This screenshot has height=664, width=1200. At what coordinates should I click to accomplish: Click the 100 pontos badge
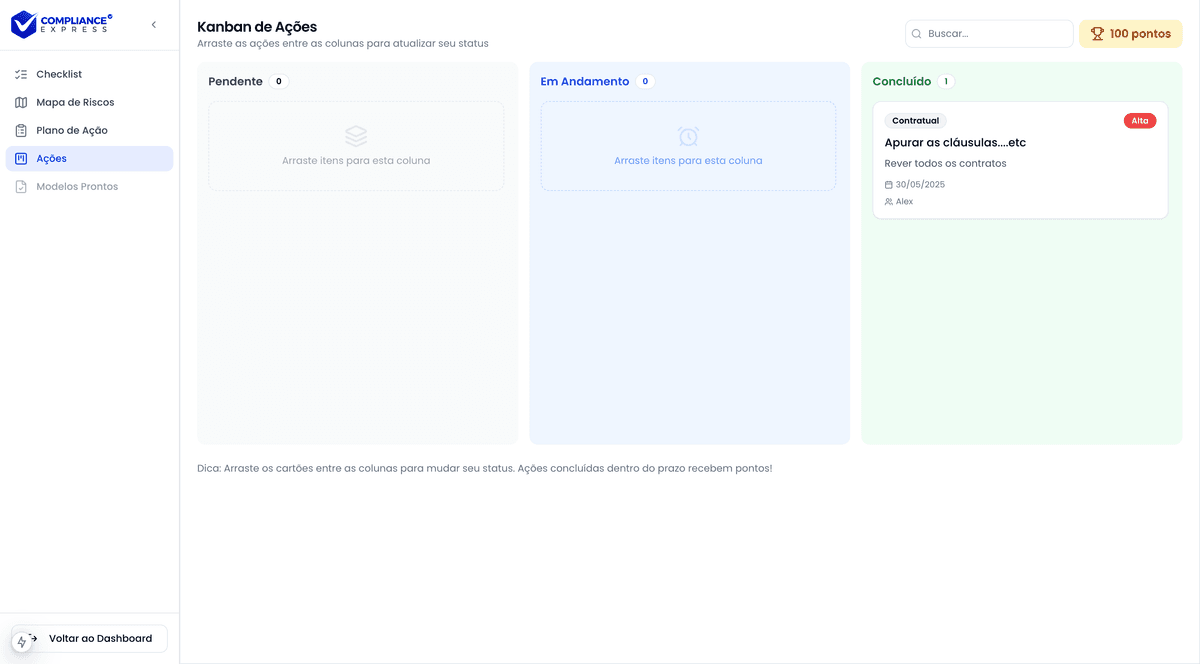(1130, 33)
